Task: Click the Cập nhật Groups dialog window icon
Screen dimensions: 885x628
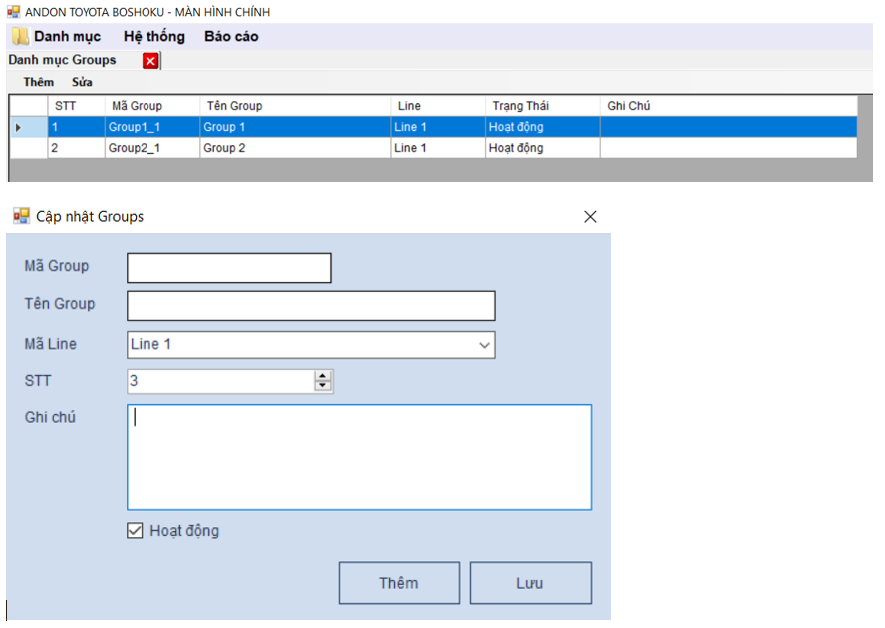Action: (21, 216)
